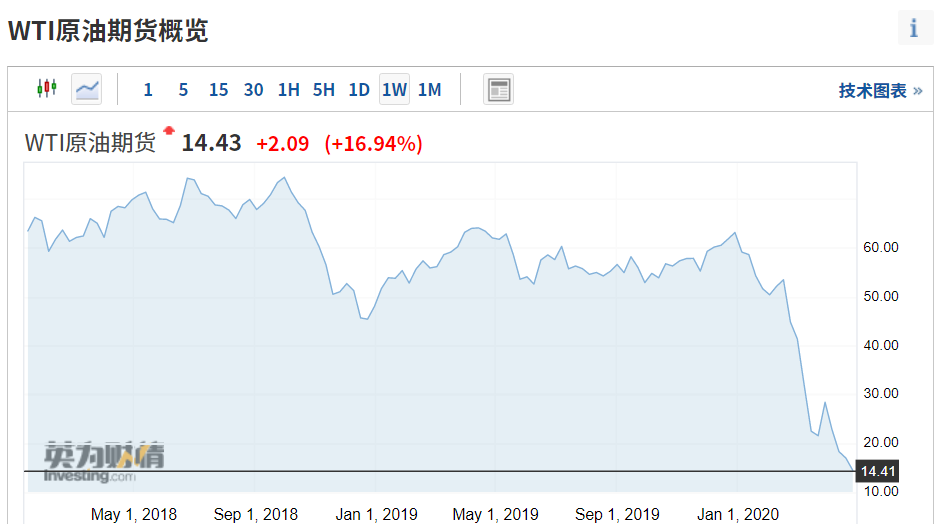The width and height of the screenshot is (939, 524).
Task: Select the 1W weekly interval
Action: [x=394, y=90]
